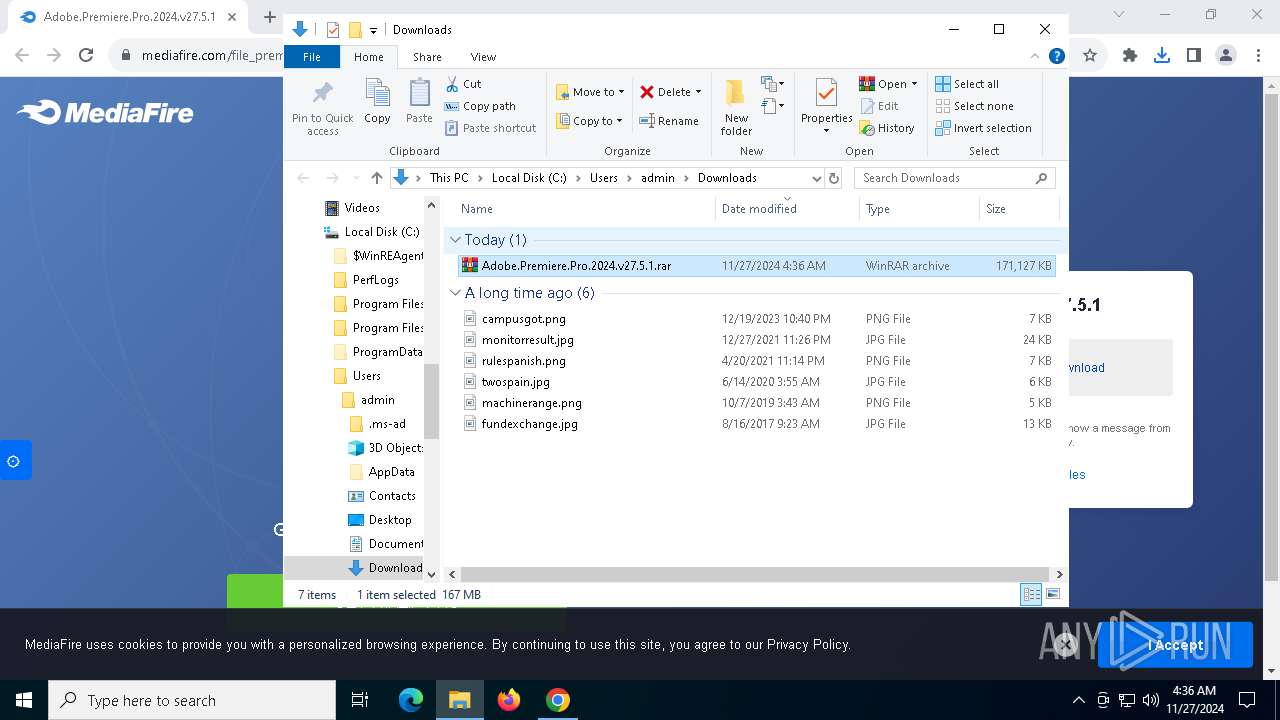Viewport: 1280px width, 720px height.
Task: Switch to the Share ribbon tab
Action: coord(427,57)
